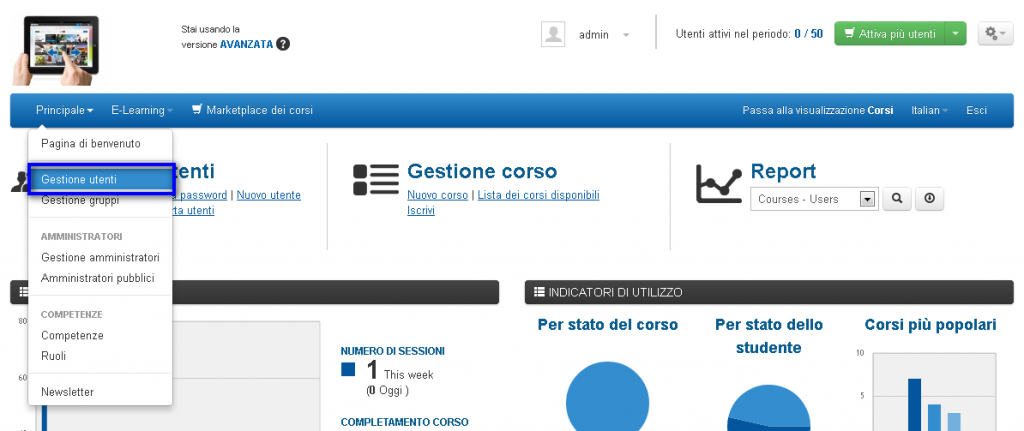Select Gestione utenti menu item

tap(100, 180)
